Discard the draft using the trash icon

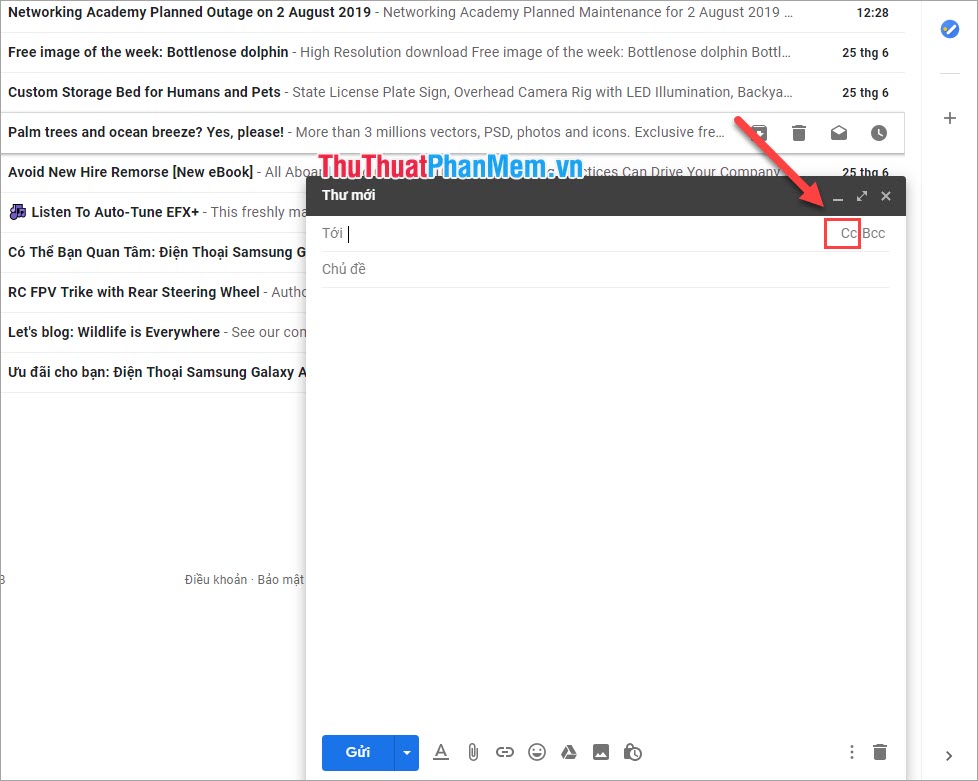(x=879, y=752)
